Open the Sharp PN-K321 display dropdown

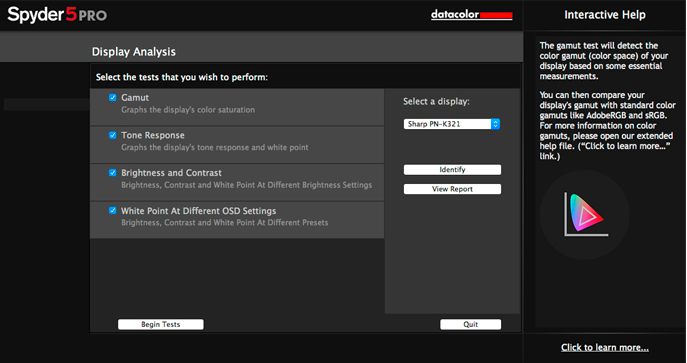(x=452, y=124)
